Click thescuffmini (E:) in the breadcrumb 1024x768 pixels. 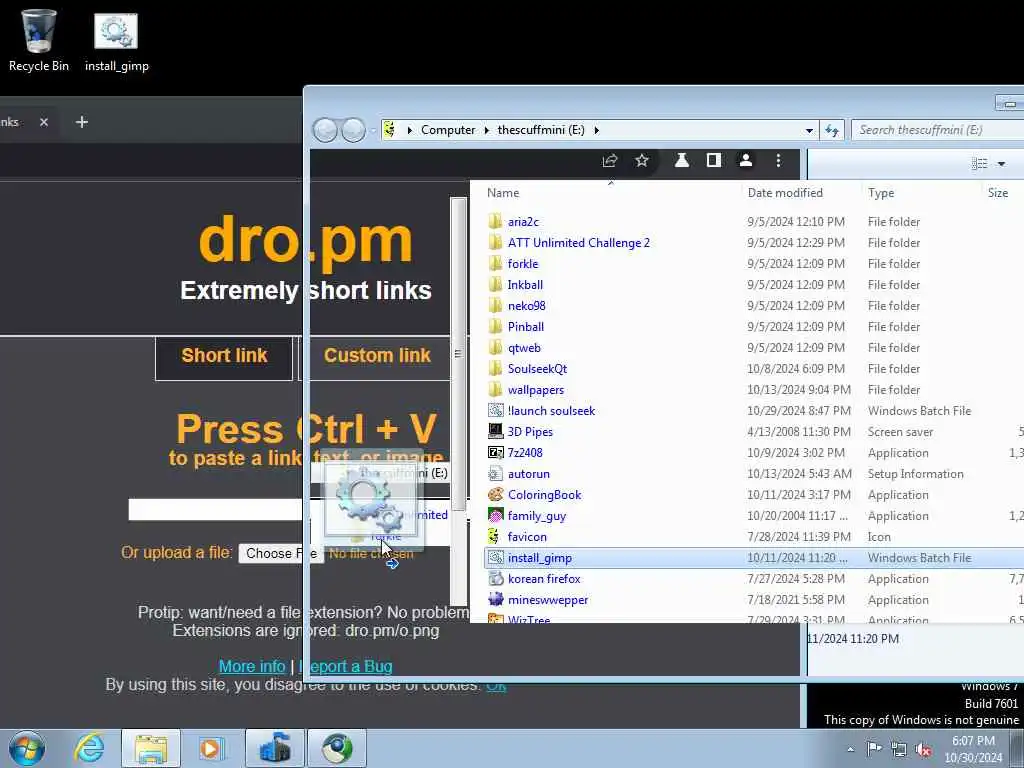click(541, 130)
